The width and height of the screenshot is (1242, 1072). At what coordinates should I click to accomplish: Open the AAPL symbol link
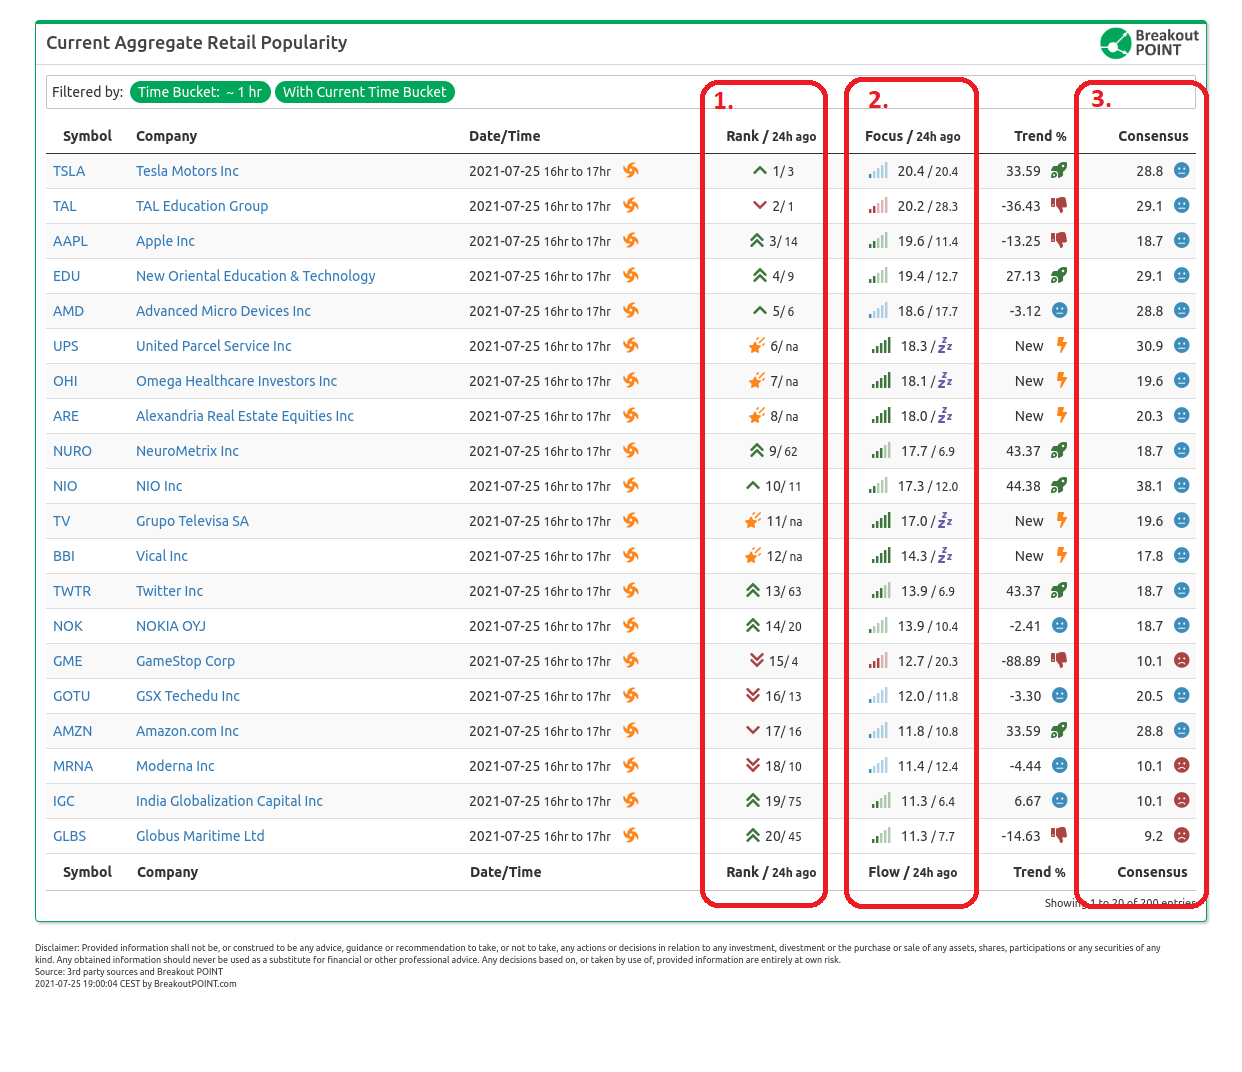[x=70, y=241]
